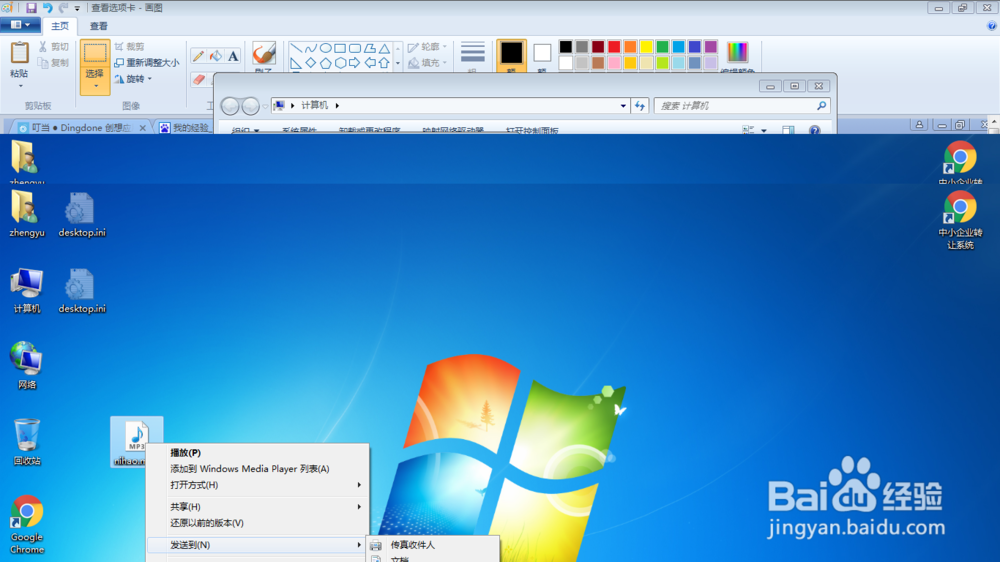Viewport: 1000px width, 562px height.
Task: Choose the Rounded rectangle shape
Action: tap(355, 48)
